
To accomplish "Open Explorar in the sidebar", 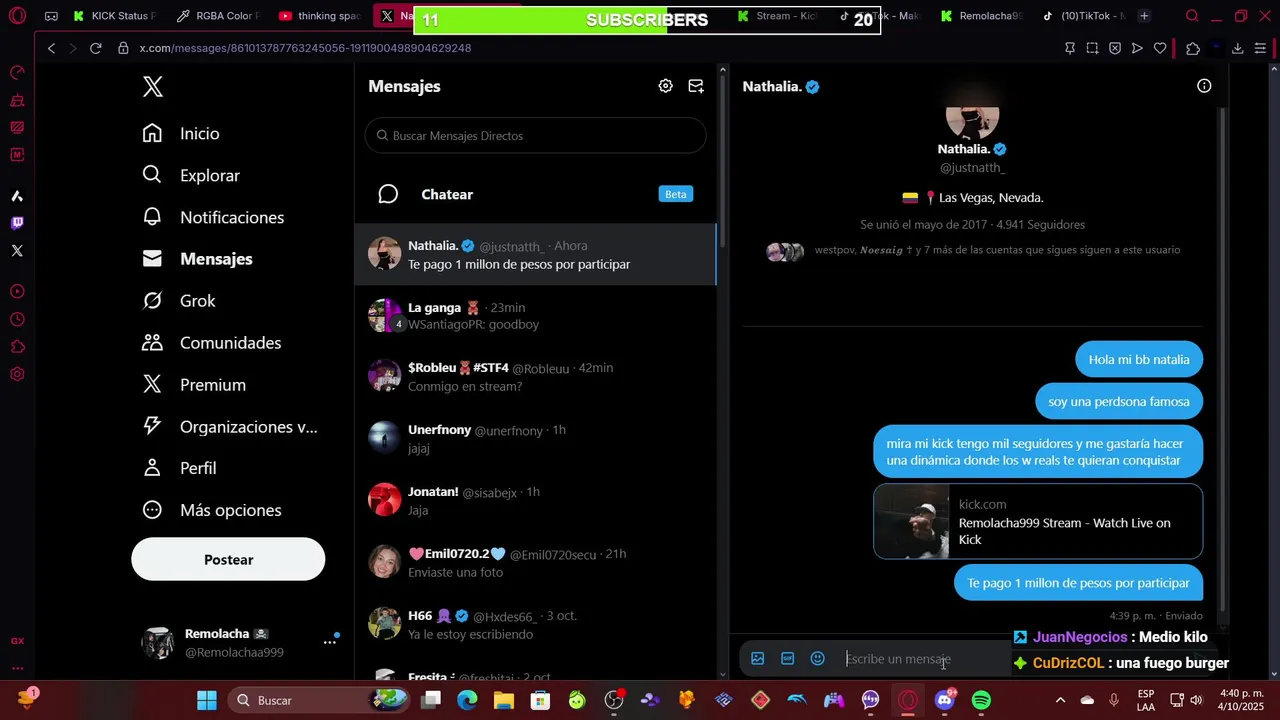I will coord(191,175).
